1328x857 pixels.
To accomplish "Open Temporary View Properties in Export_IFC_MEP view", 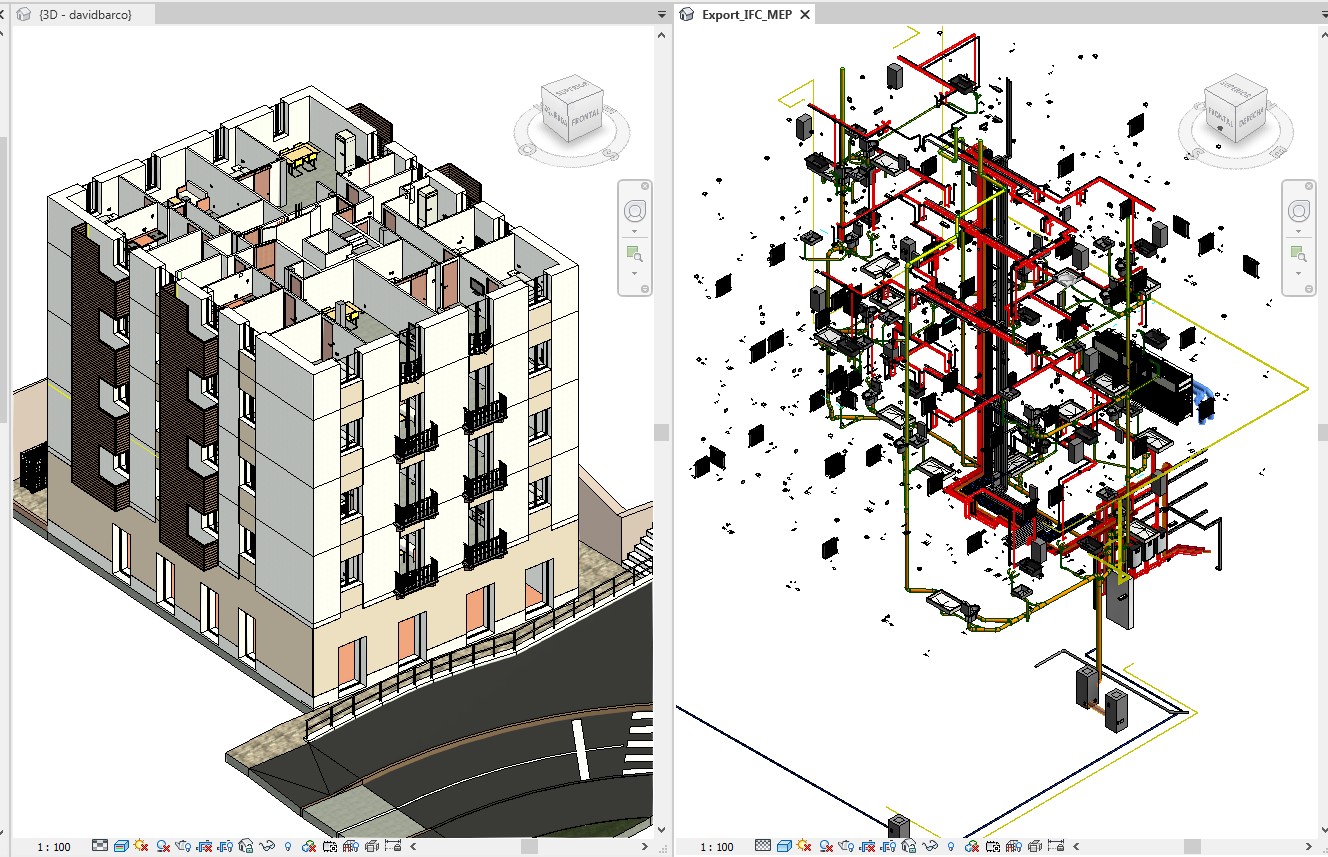I will [x=994, y=846].
